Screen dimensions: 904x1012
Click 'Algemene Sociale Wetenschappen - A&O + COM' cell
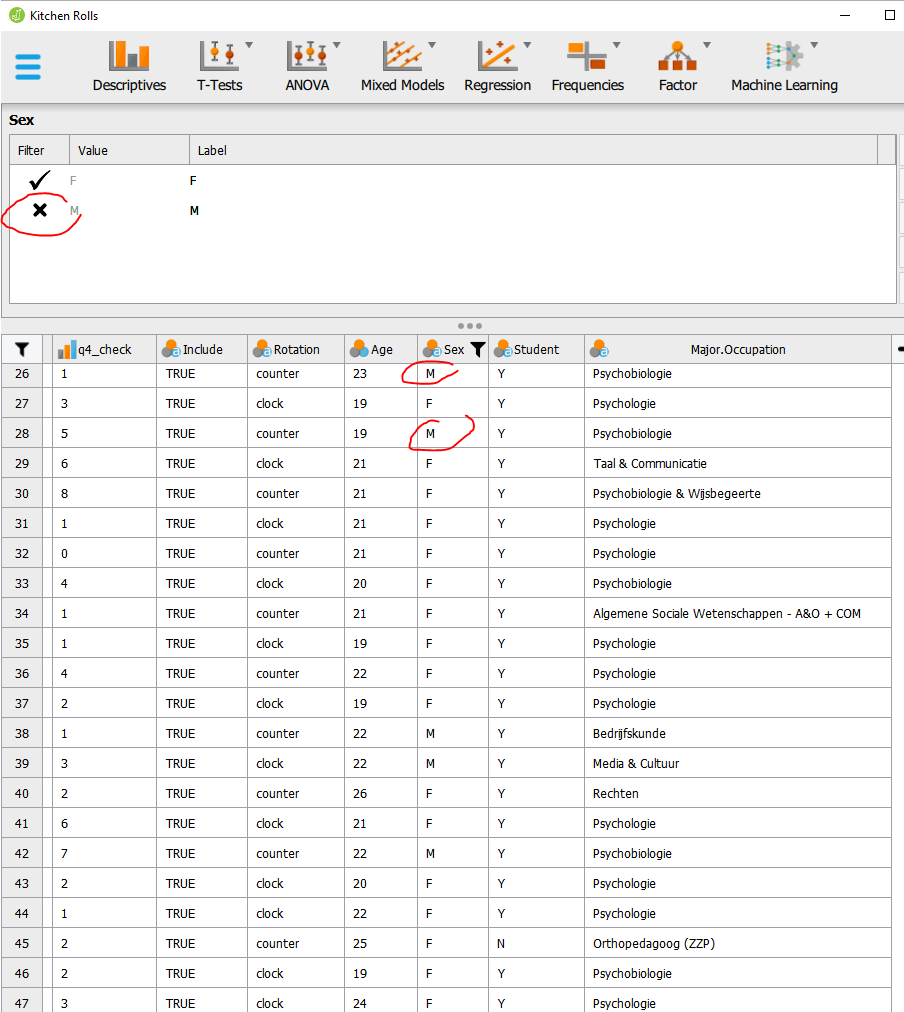pos(738,613)
